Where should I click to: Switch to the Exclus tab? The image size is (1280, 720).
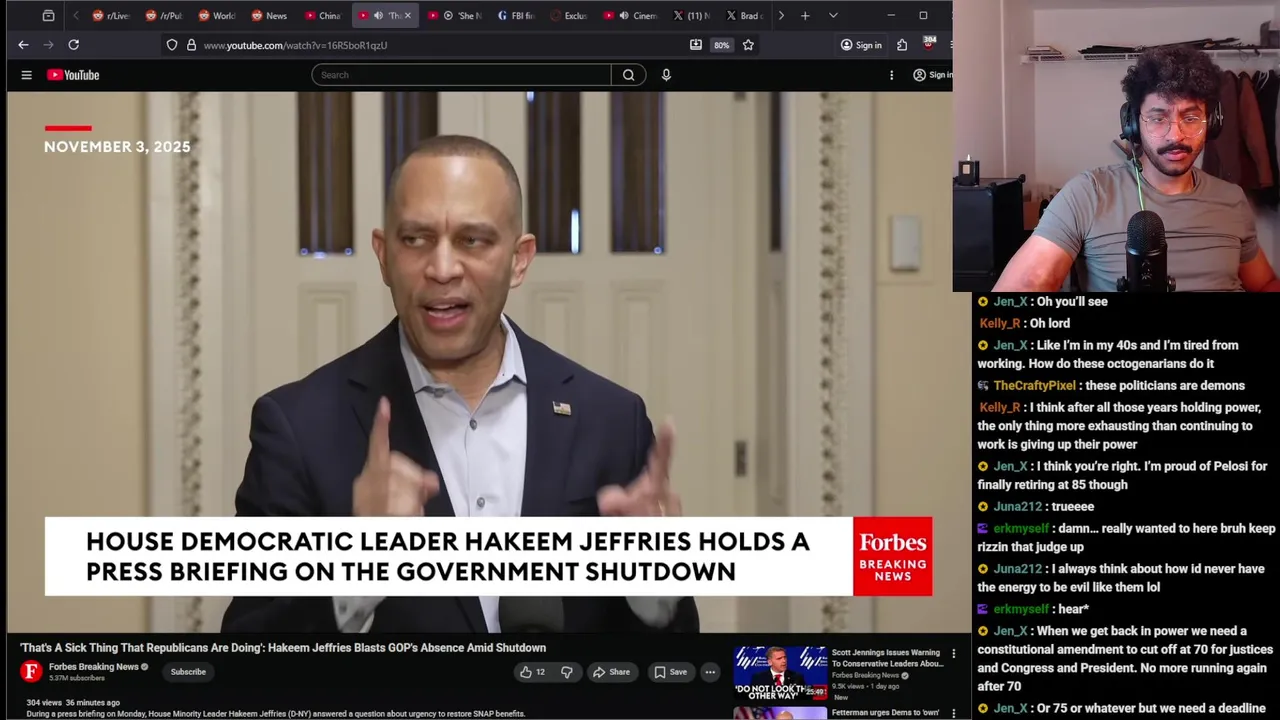pyautogui.click(x=570, y=16)
